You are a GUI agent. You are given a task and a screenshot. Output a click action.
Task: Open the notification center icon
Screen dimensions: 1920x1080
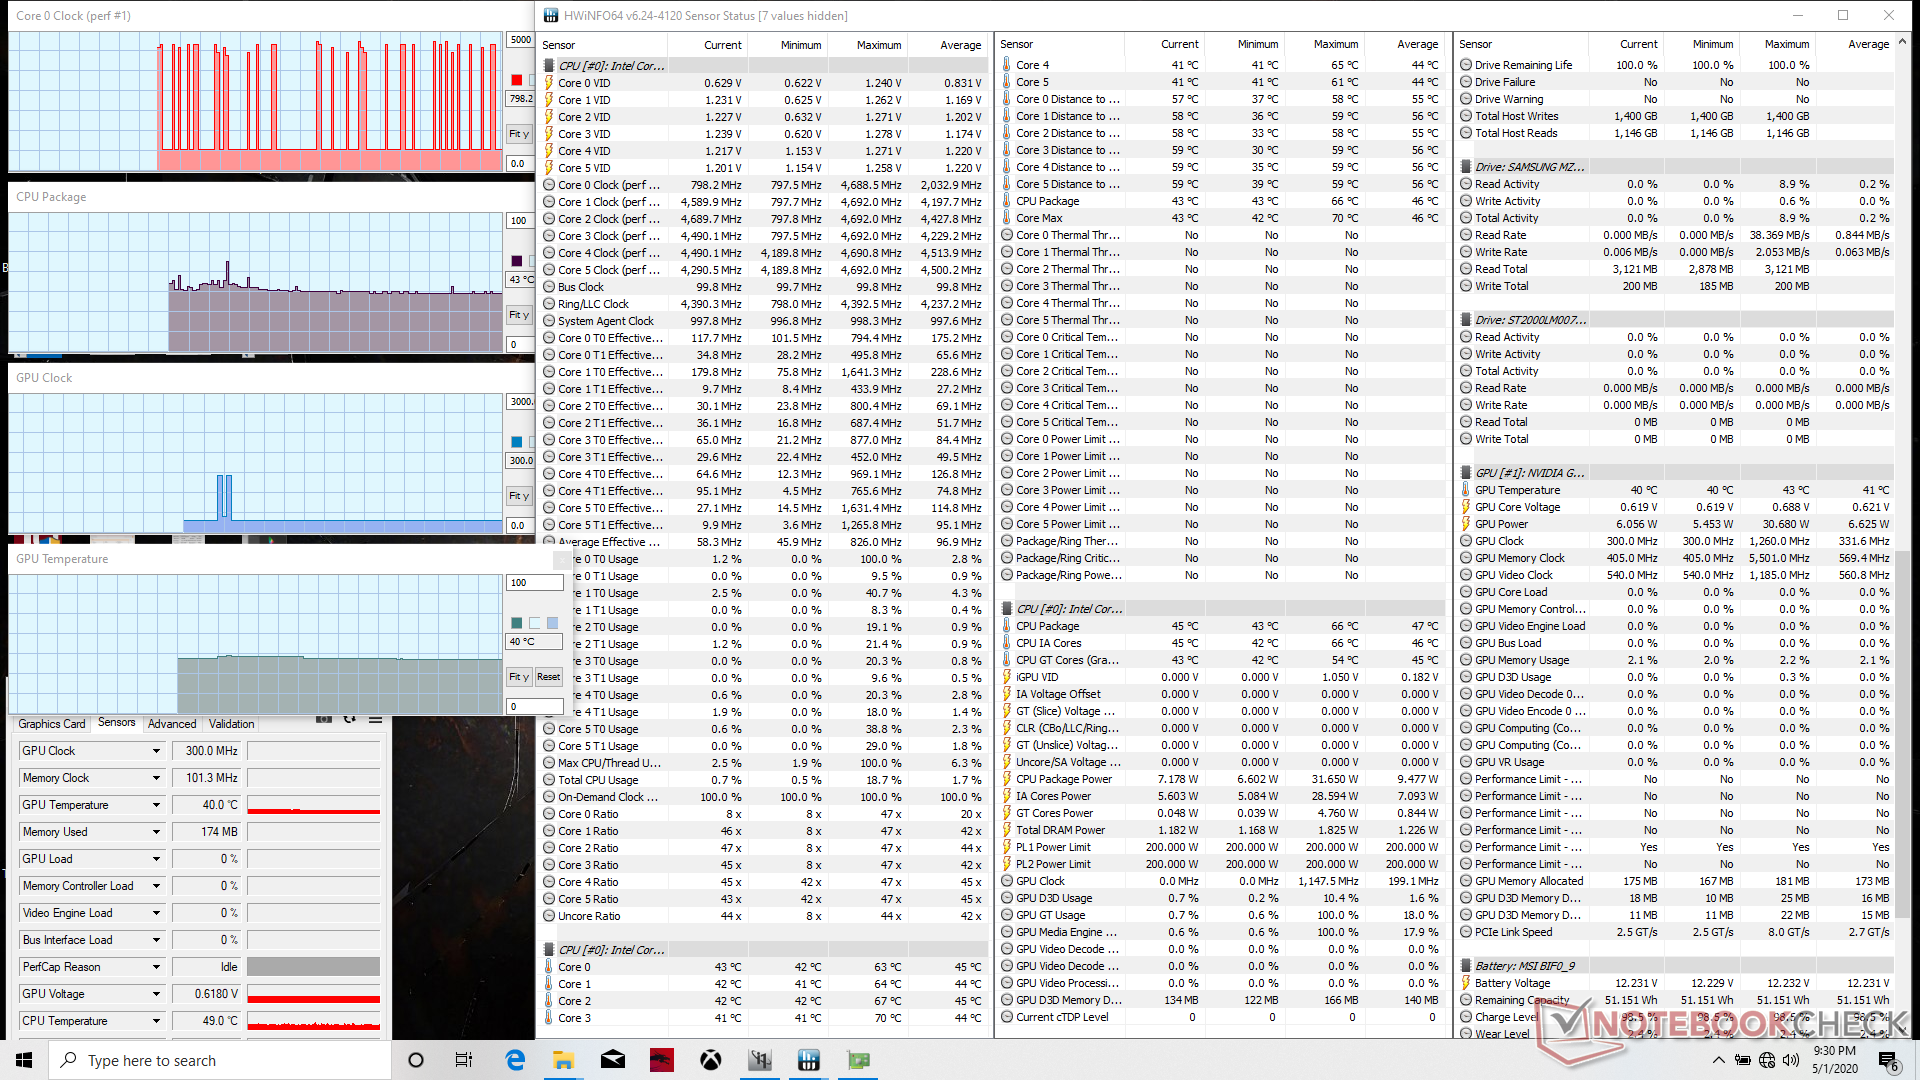[x=1888, y=1060]
